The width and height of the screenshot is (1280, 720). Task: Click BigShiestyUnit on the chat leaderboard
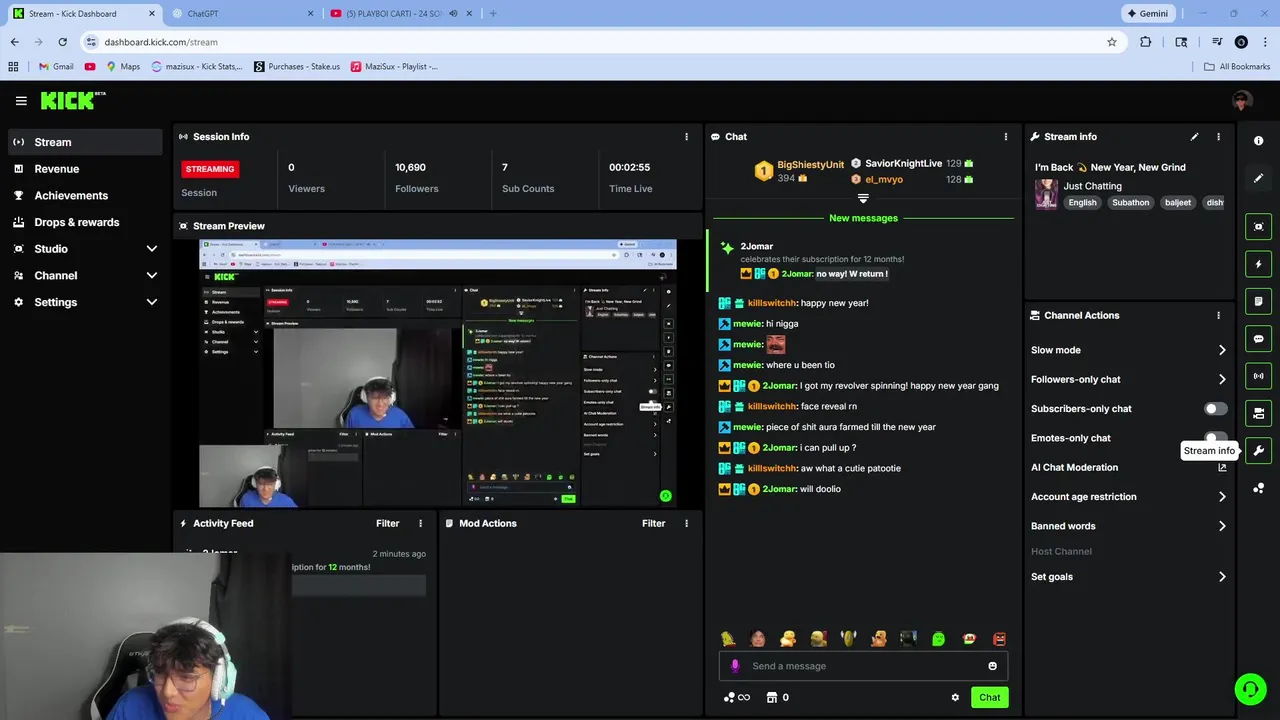point(810,165)
